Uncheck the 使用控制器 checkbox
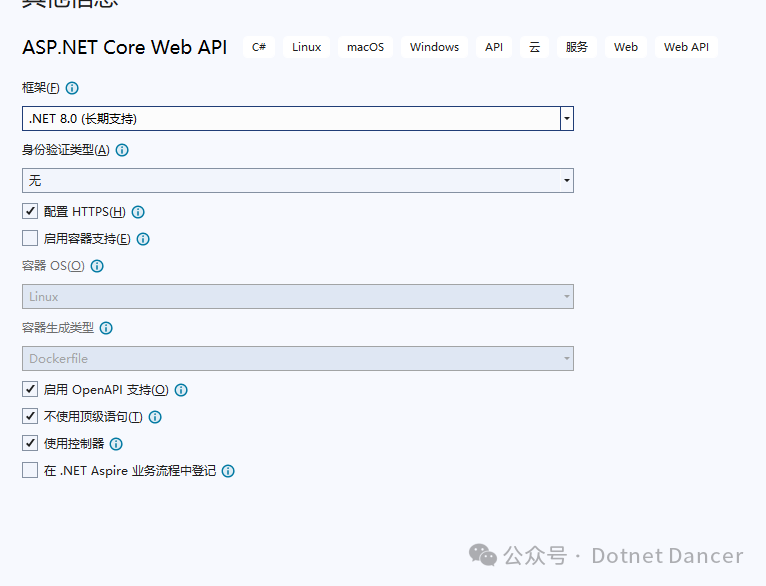This screenshot has height=586, width=766. point(30,443)
